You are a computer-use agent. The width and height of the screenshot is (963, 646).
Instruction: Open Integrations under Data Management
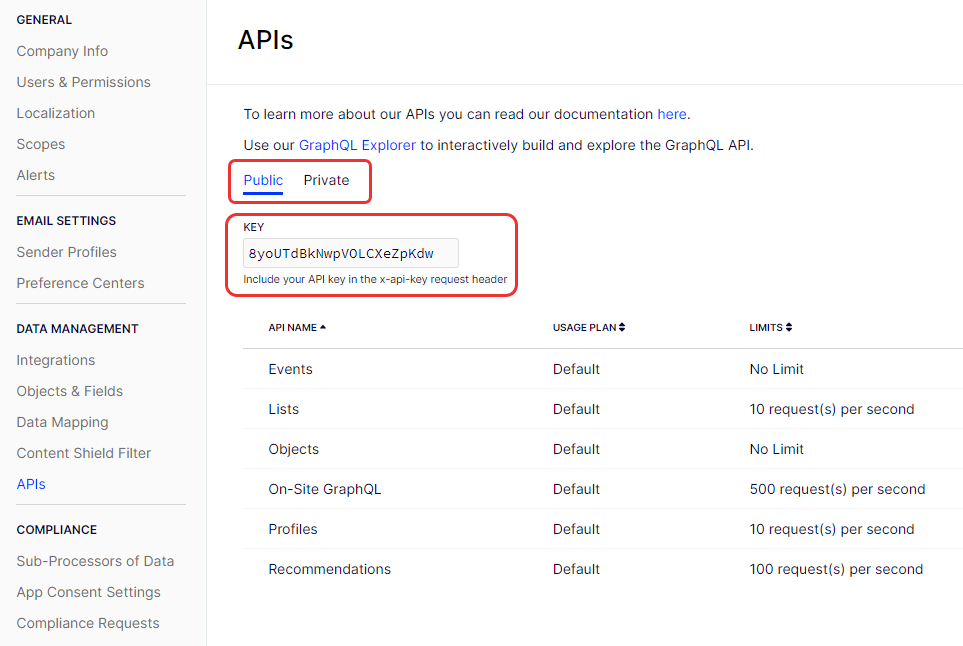(x=56, y=360)
